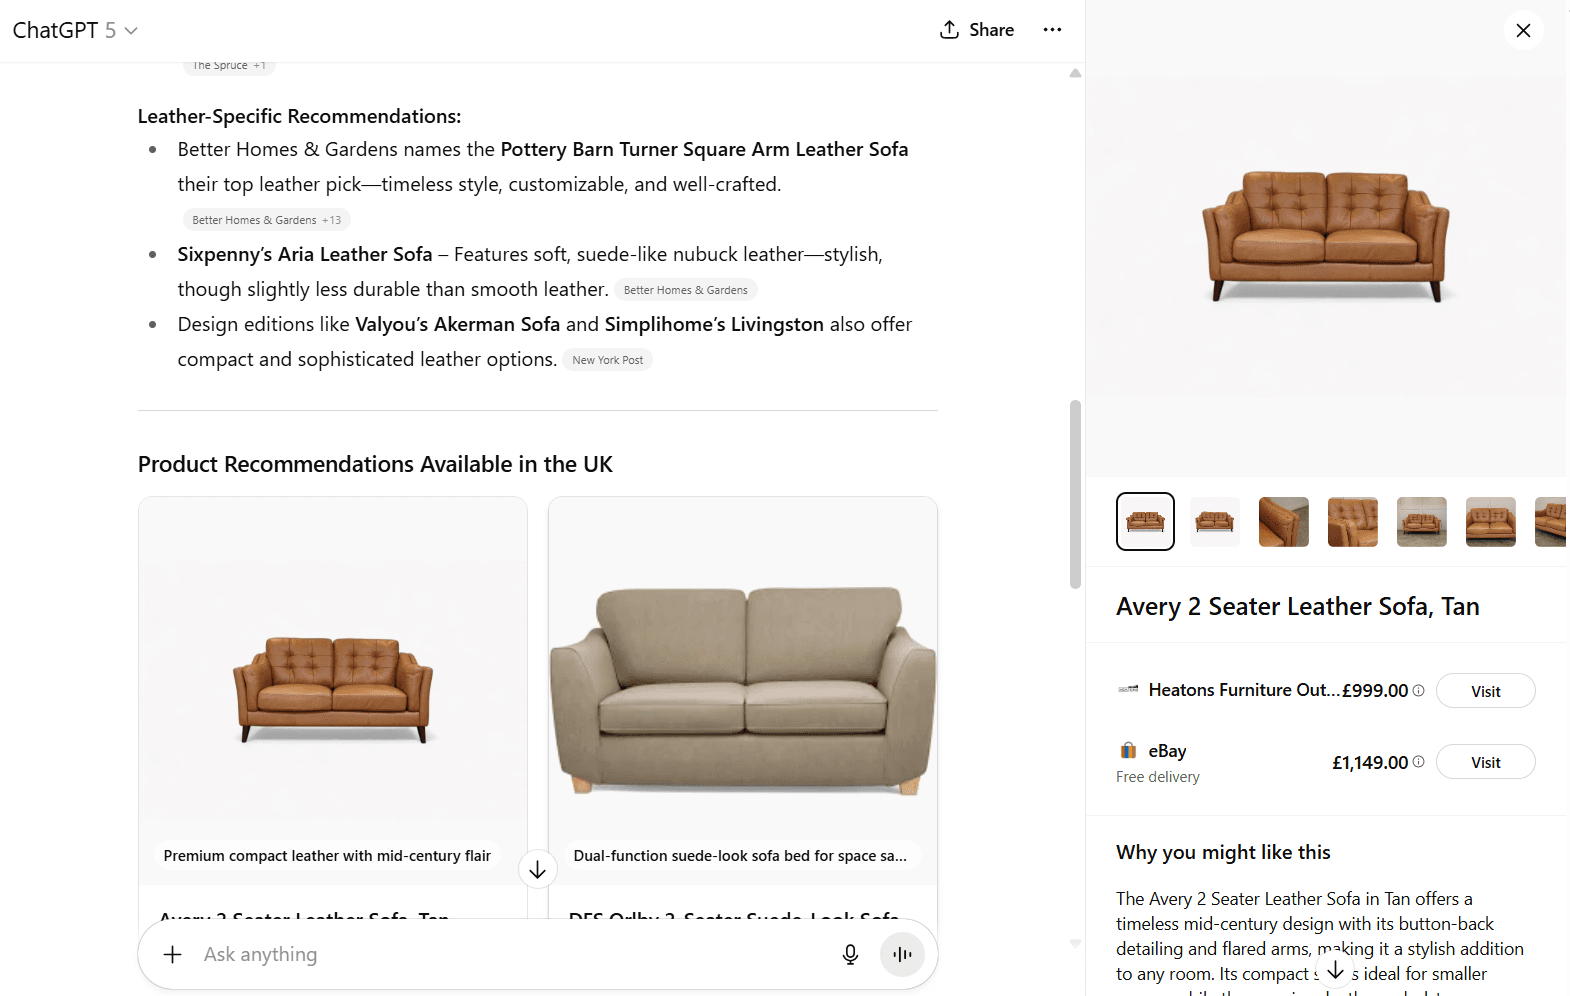Open the New York Post citation

click(x=607, y=360)
